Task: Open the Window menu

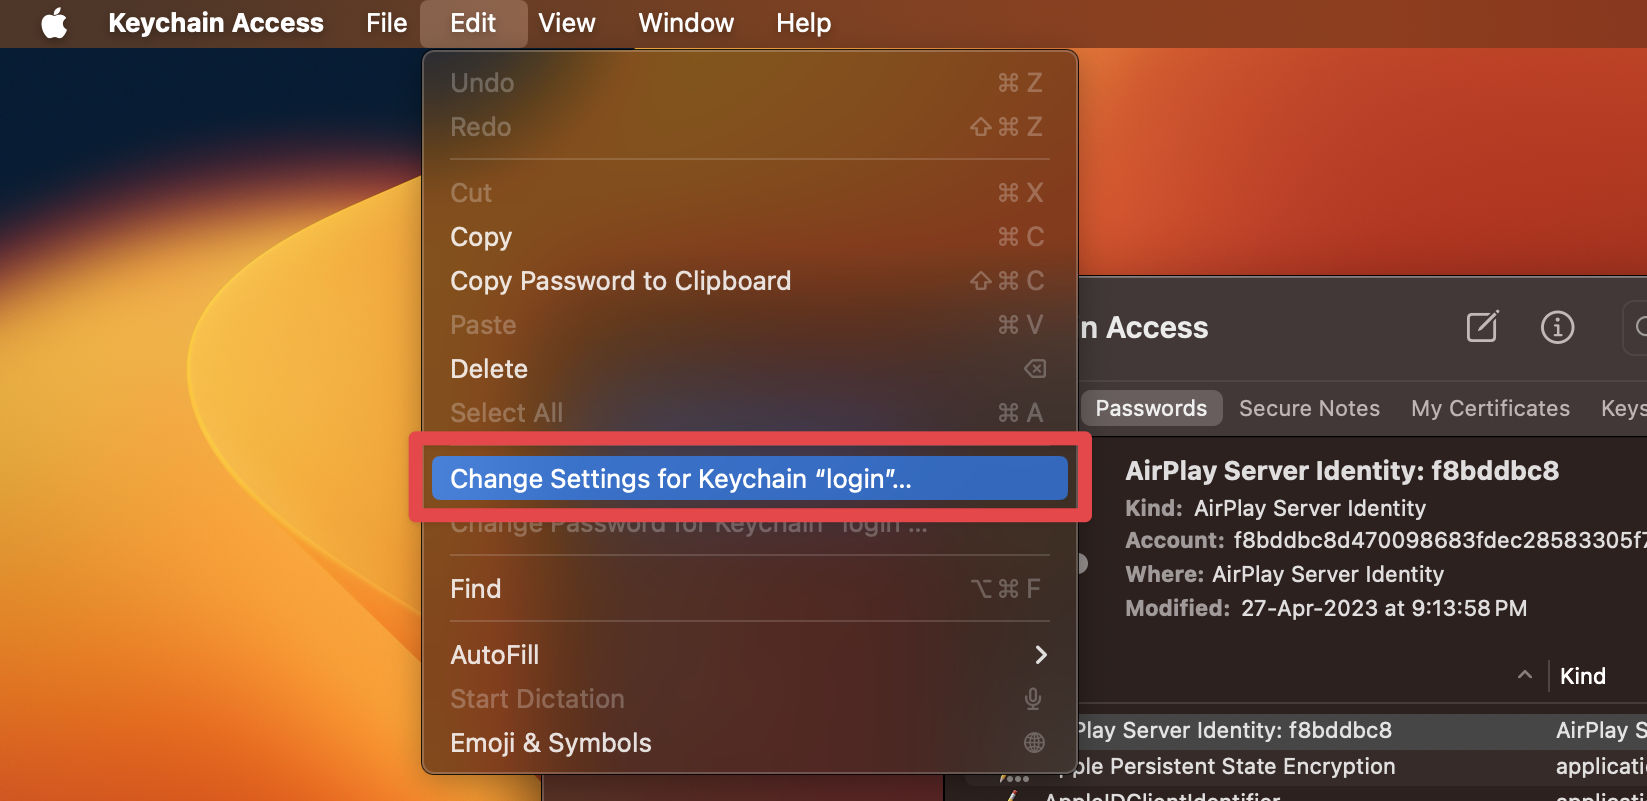Action: pyautogui.click(x=685, y=23)
